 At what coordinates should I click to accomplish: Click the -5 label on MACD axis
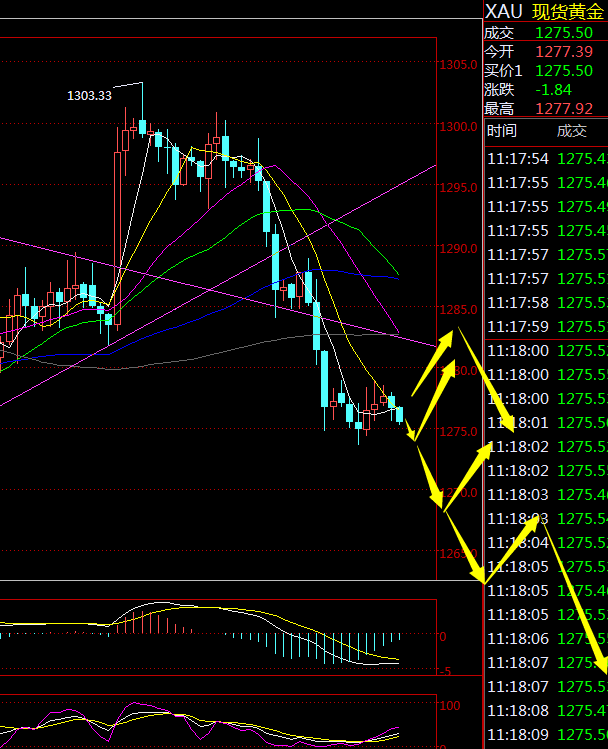[x=445, y=671]
